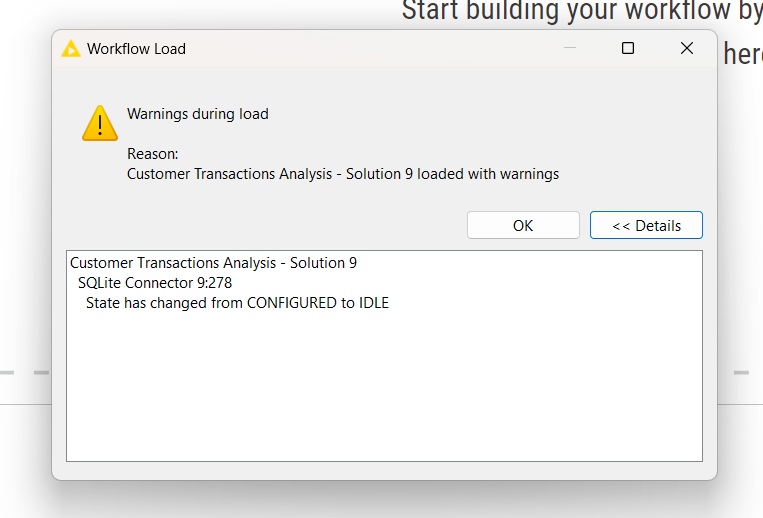Click the greyed-out minimize button
Image resolution: width=763 pixels, height=518 pixels.
pyautogui.click(x=569, y=48)
